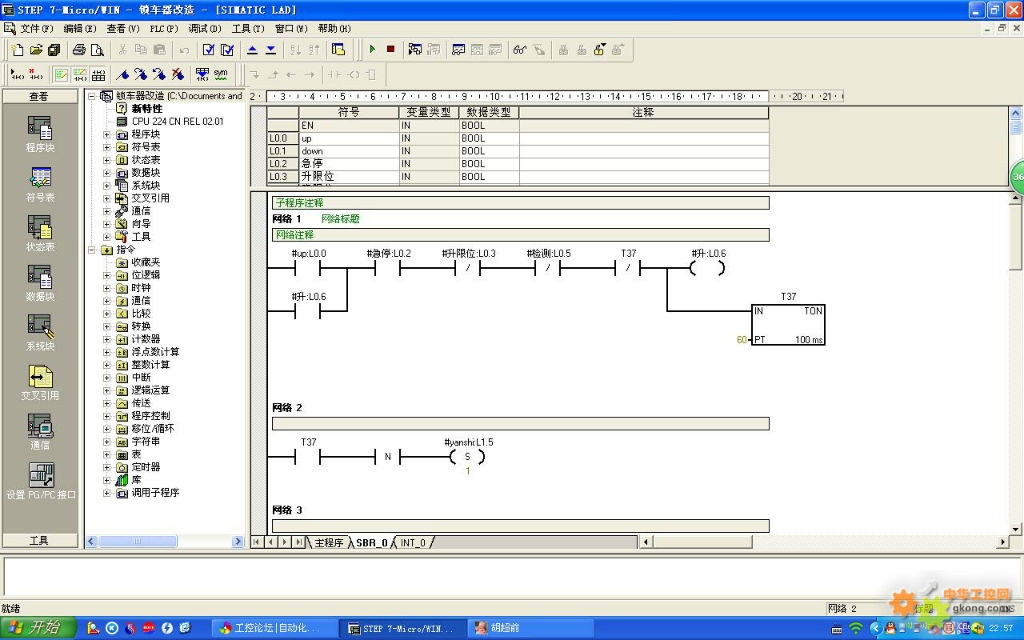Expand the 调用子程序 tree node

pos(106,493)
